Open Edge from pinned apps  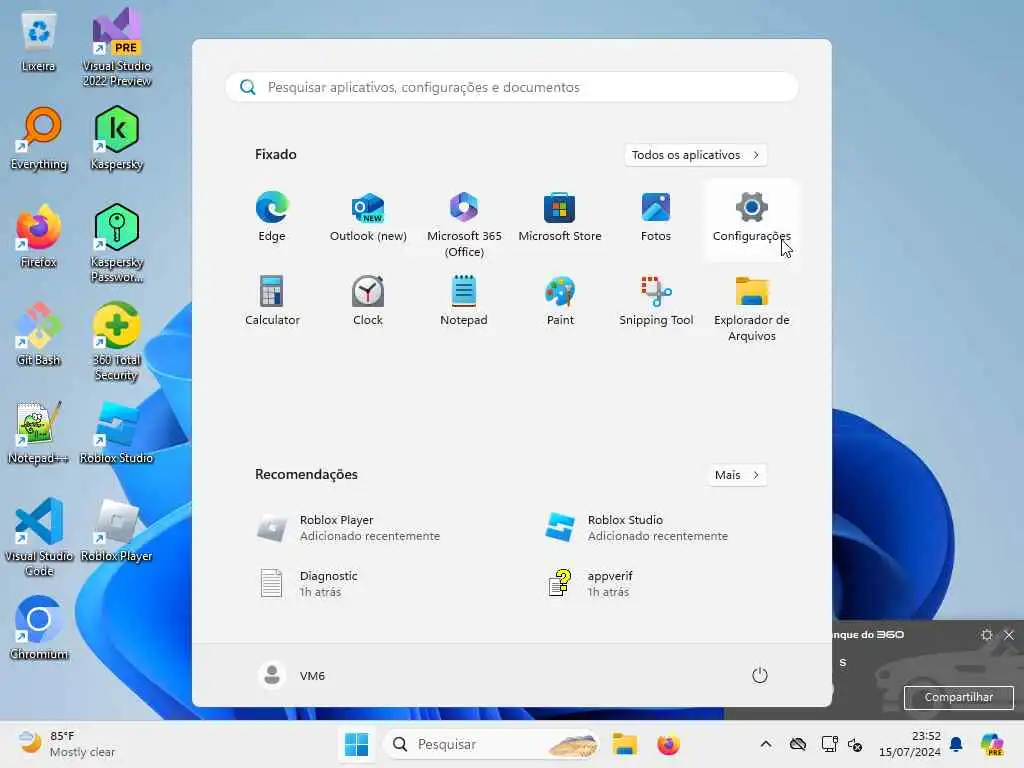tap(272, 218)
